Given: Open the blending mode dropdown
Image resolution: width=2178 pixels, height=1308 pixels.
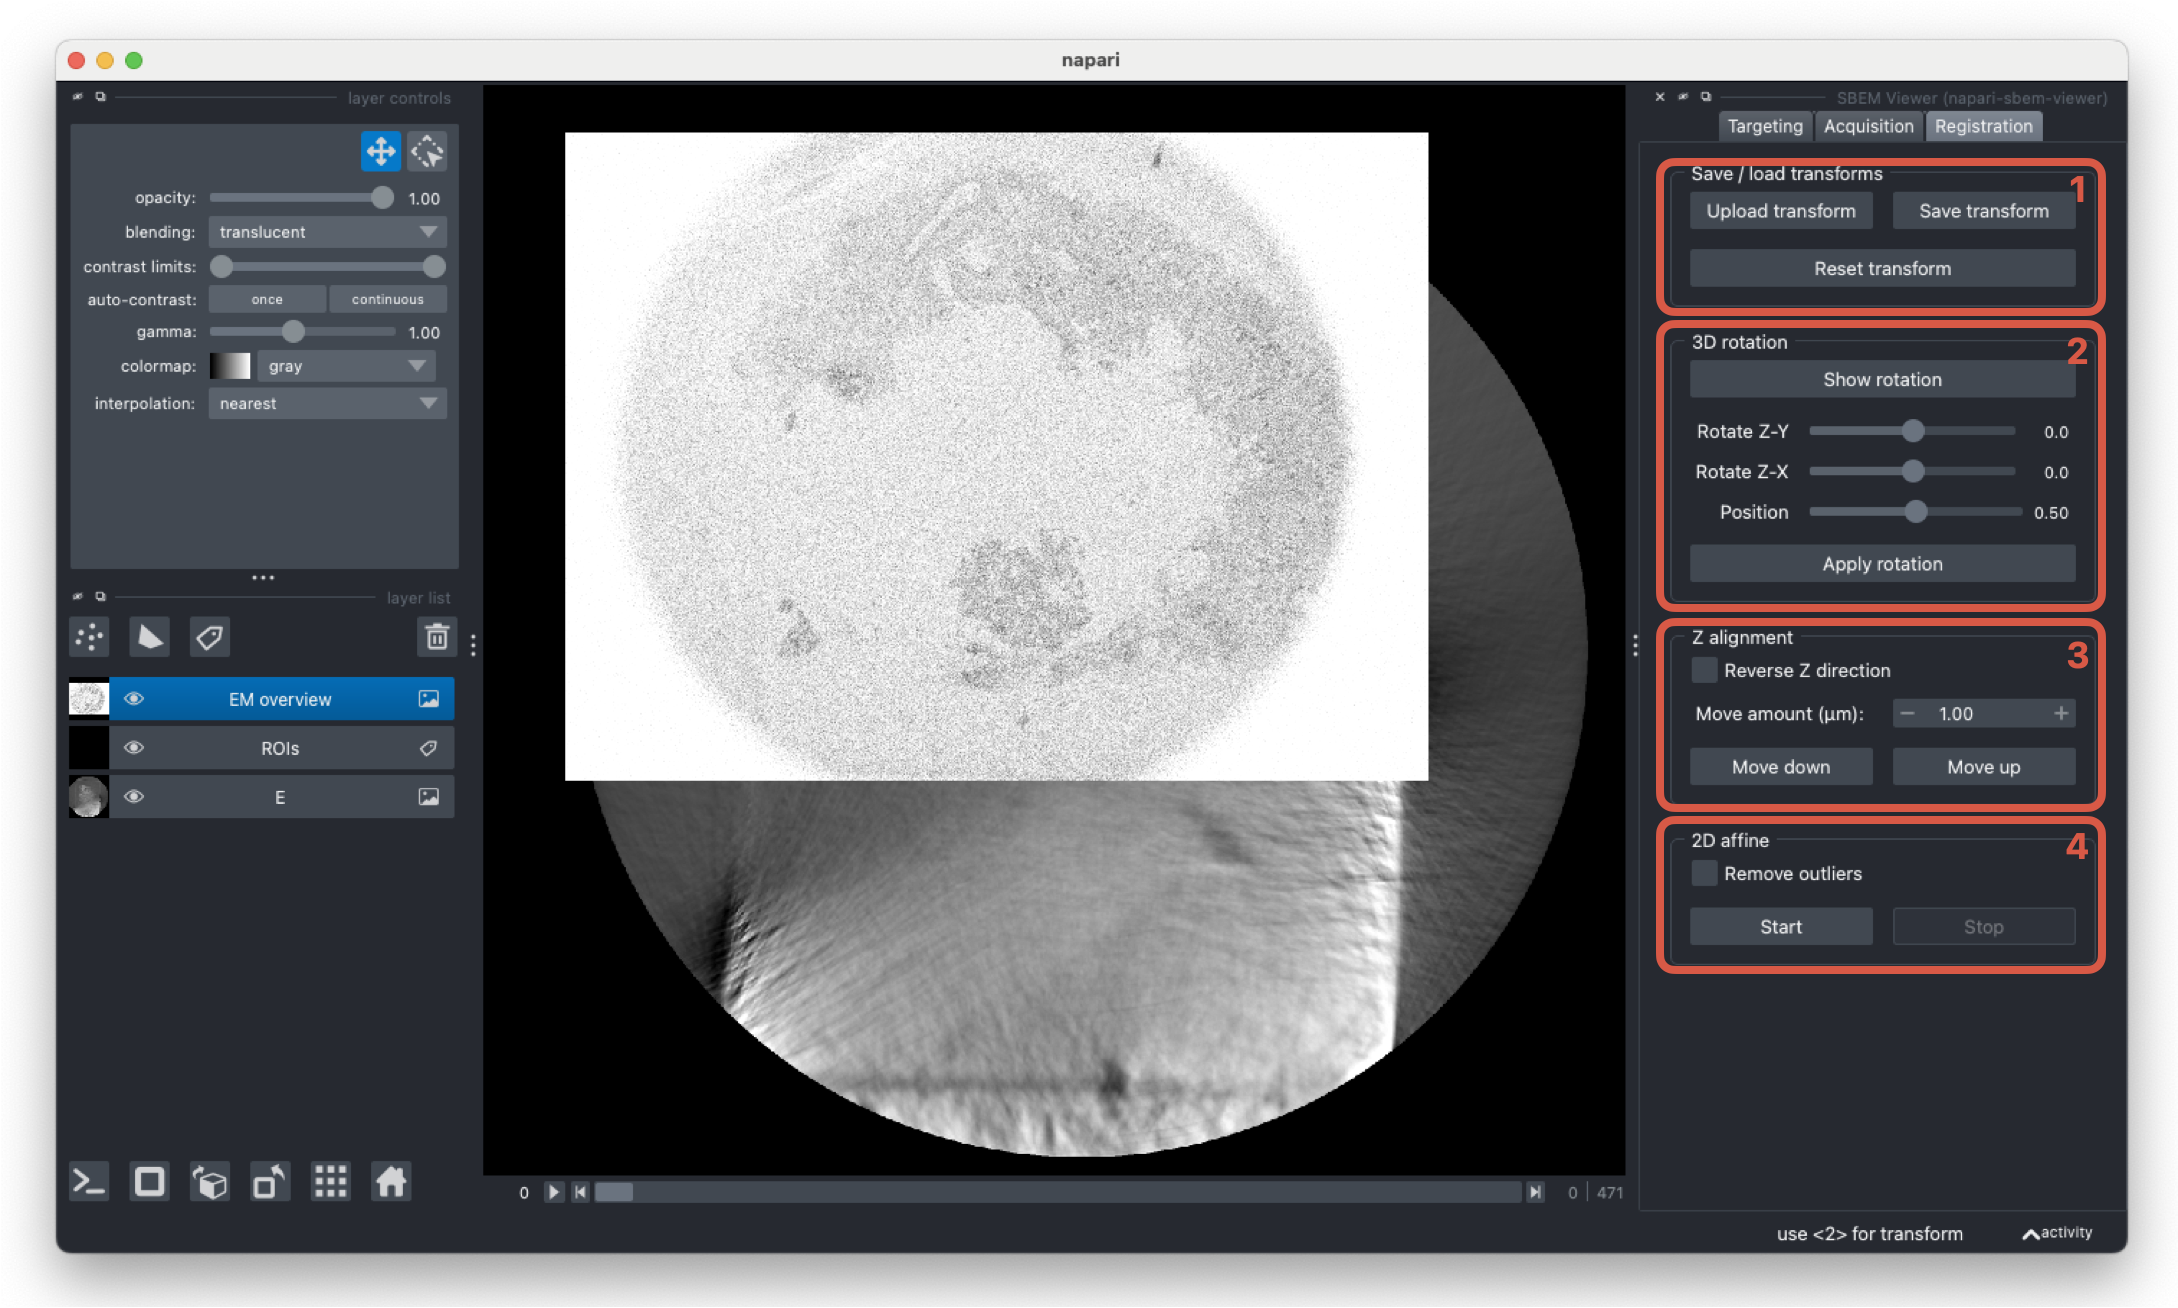Looking at the screenshot, I should click(327, 232).
